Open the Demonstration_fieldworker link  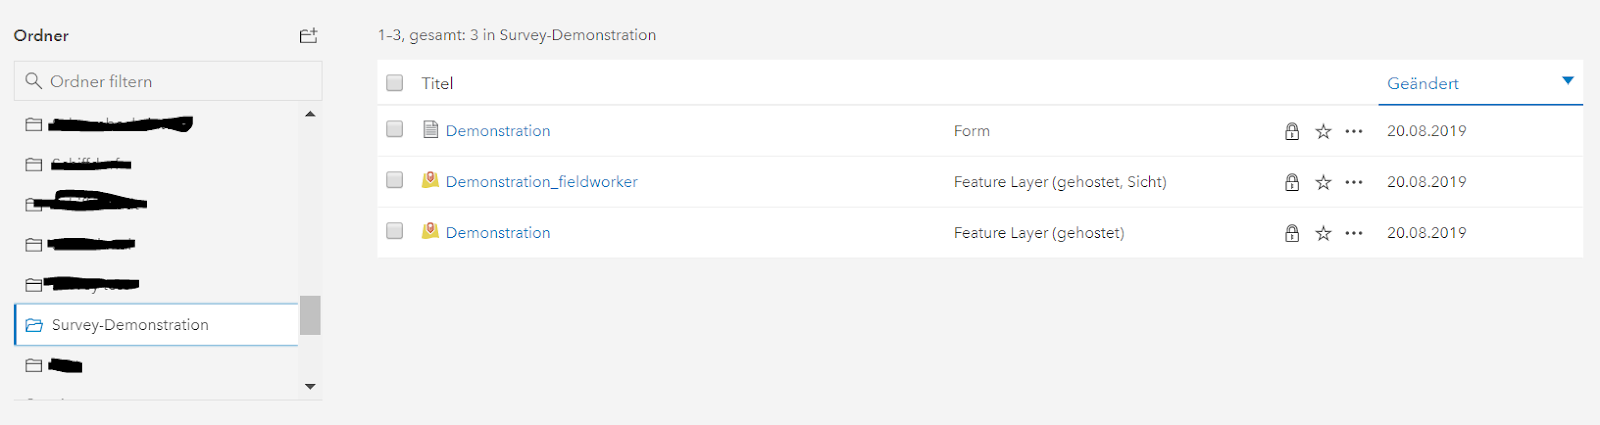pos(541,182)
